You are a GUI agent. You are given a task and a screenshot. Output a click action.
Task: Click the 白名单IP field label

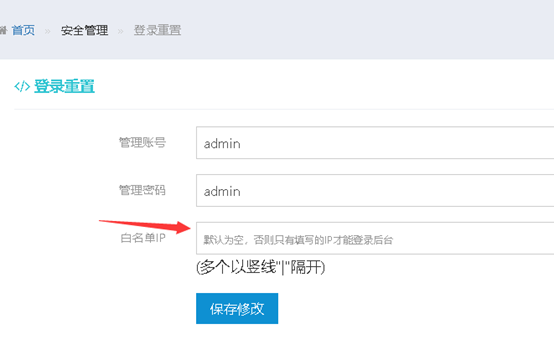point(143,238)
